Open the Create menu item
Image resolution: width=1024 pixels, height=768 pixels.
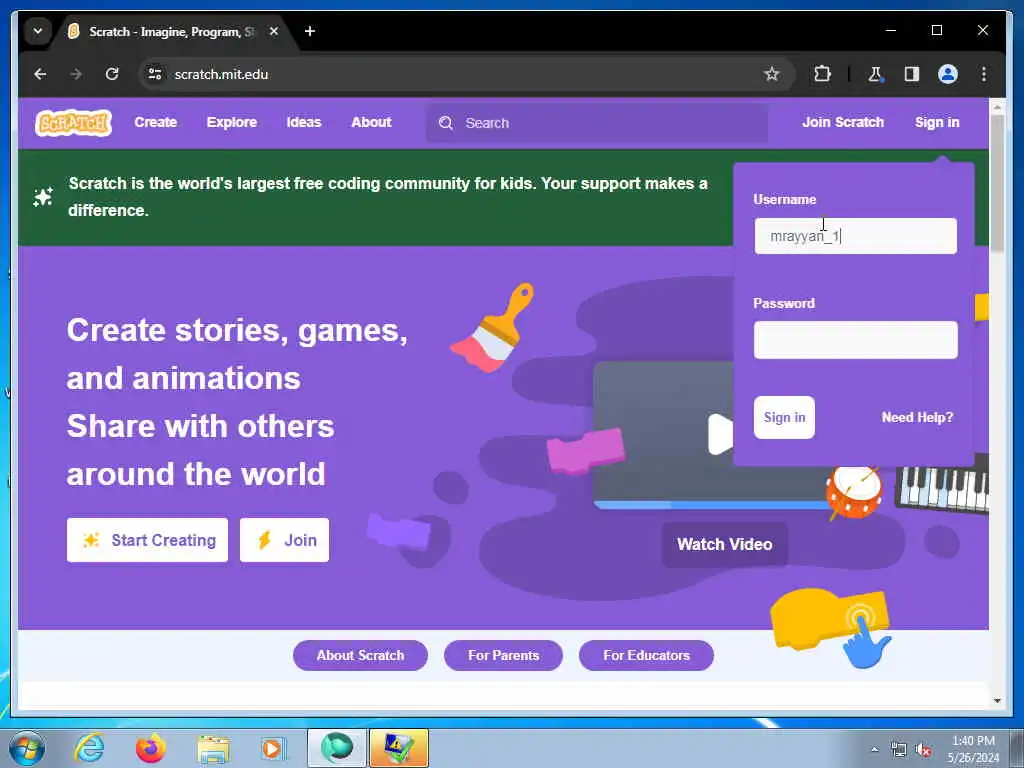(x=155, y=122)
